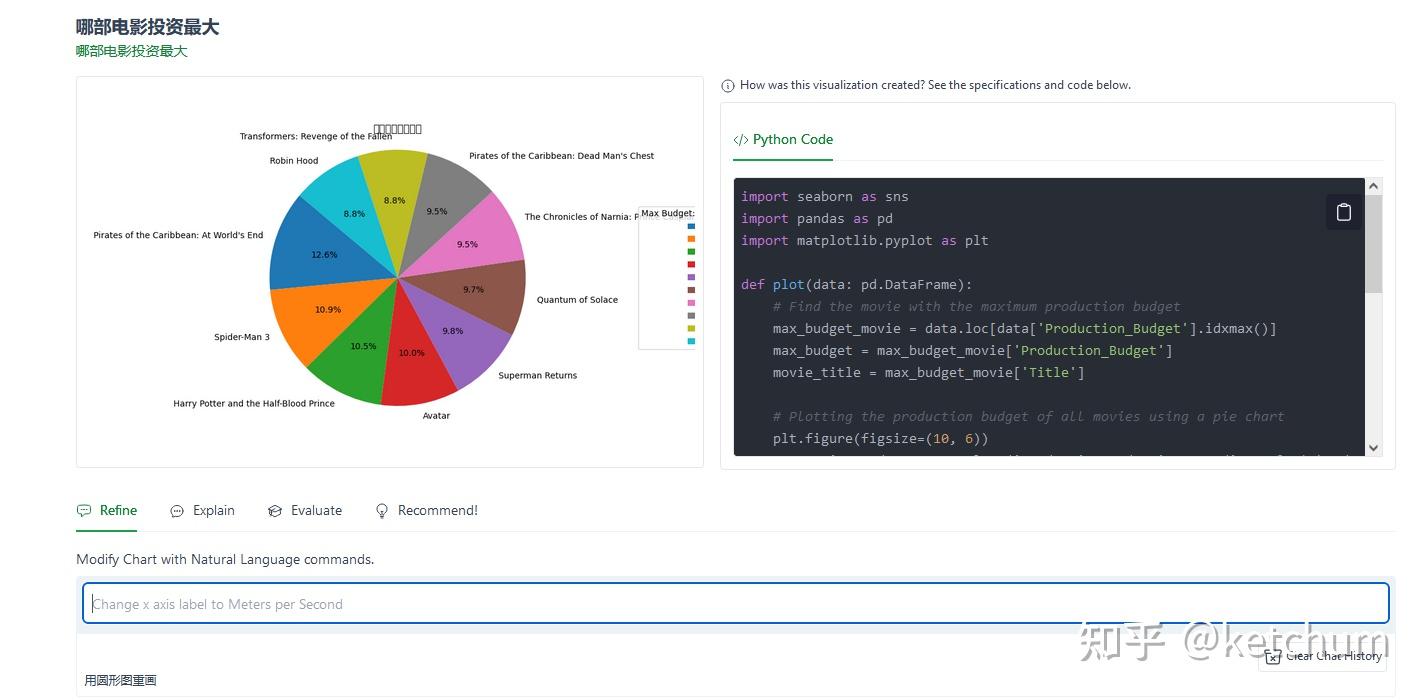Screen dimensions: 1427x700
Task: Open the Python Code tab
Action: (x=783, y=140)
